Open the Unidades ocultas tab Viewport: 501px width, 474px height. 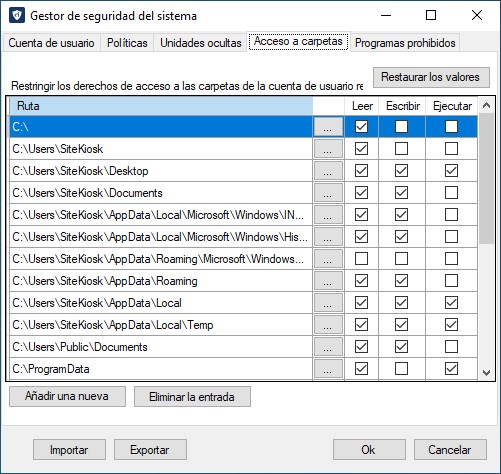click(x=201, y=43)
